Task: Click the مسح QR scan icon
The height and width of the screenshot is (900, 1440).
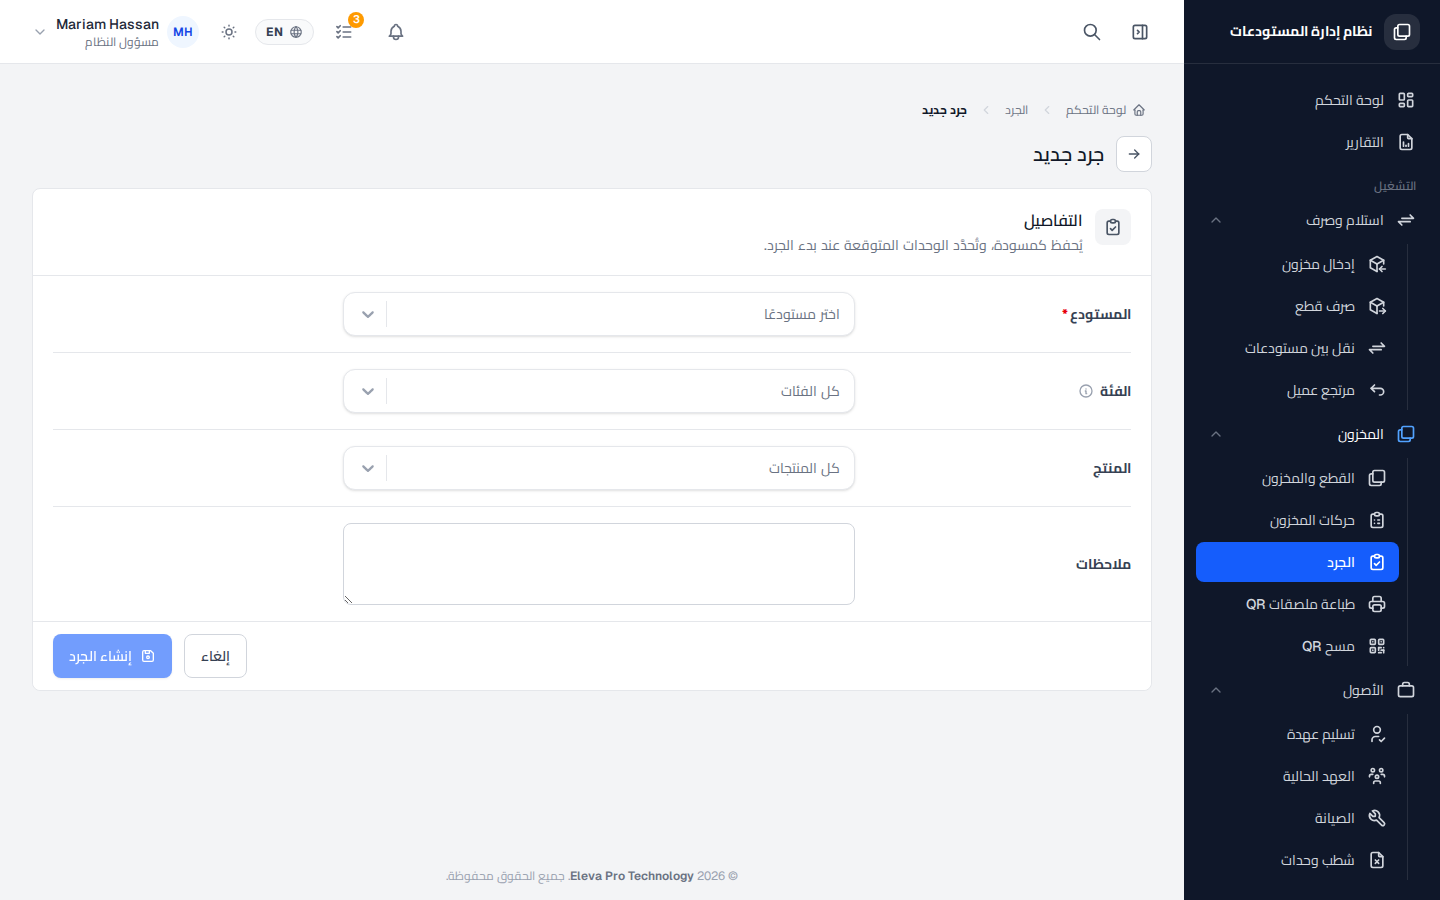Action: (1377, 646)
